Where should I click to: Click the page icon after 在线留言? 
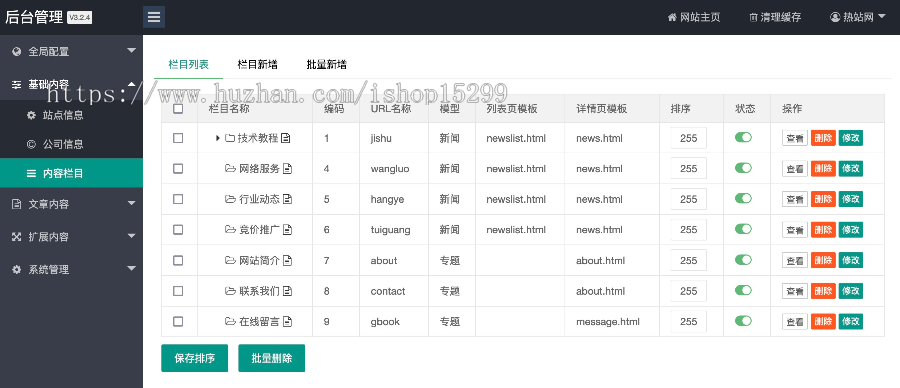[288, 321]
